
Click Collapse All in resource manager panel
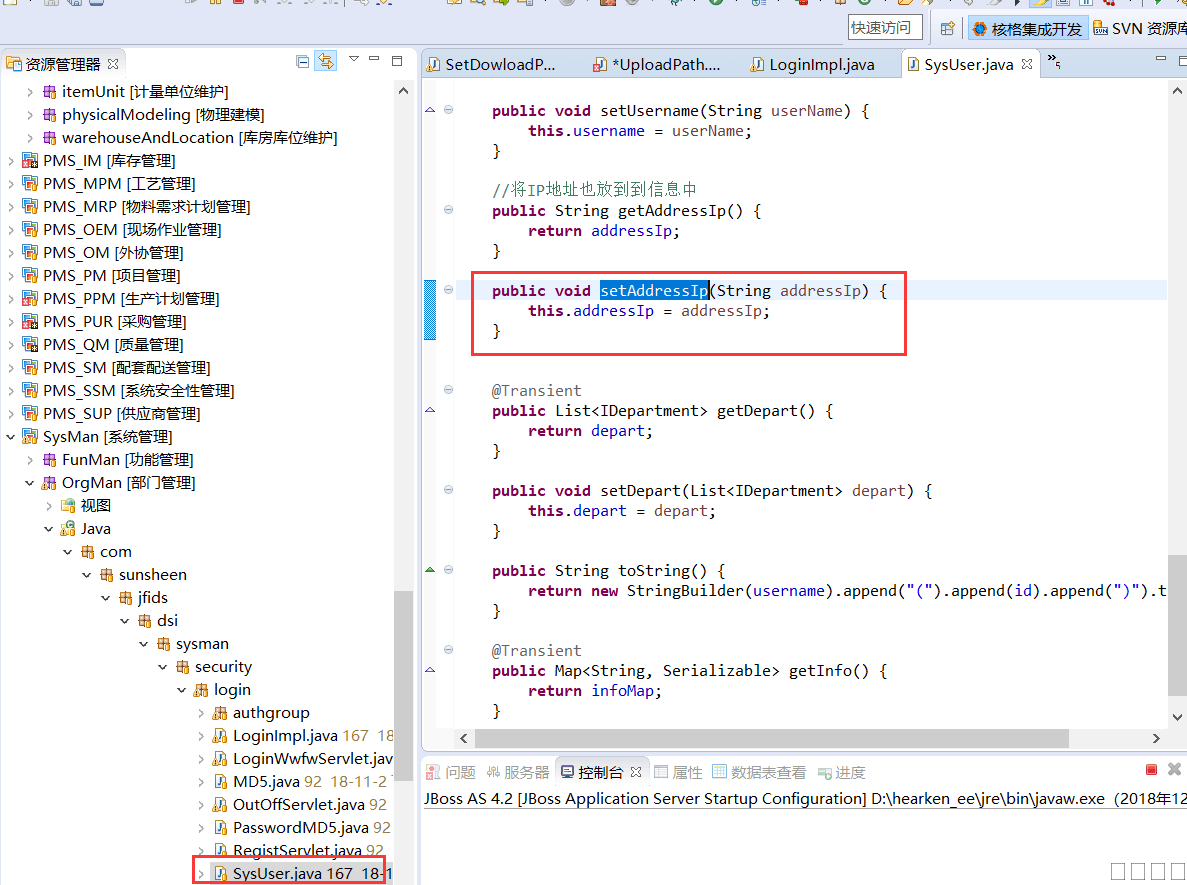coord(303,62)
